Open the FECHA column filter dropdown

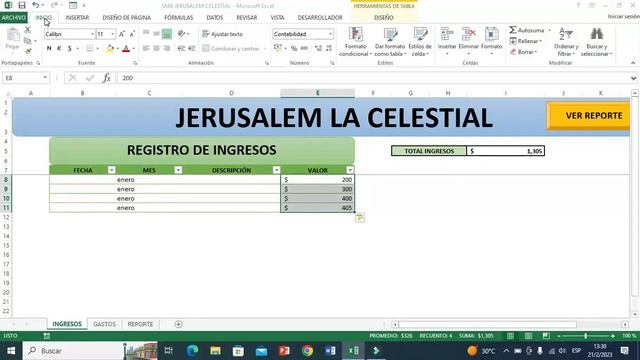111,170
